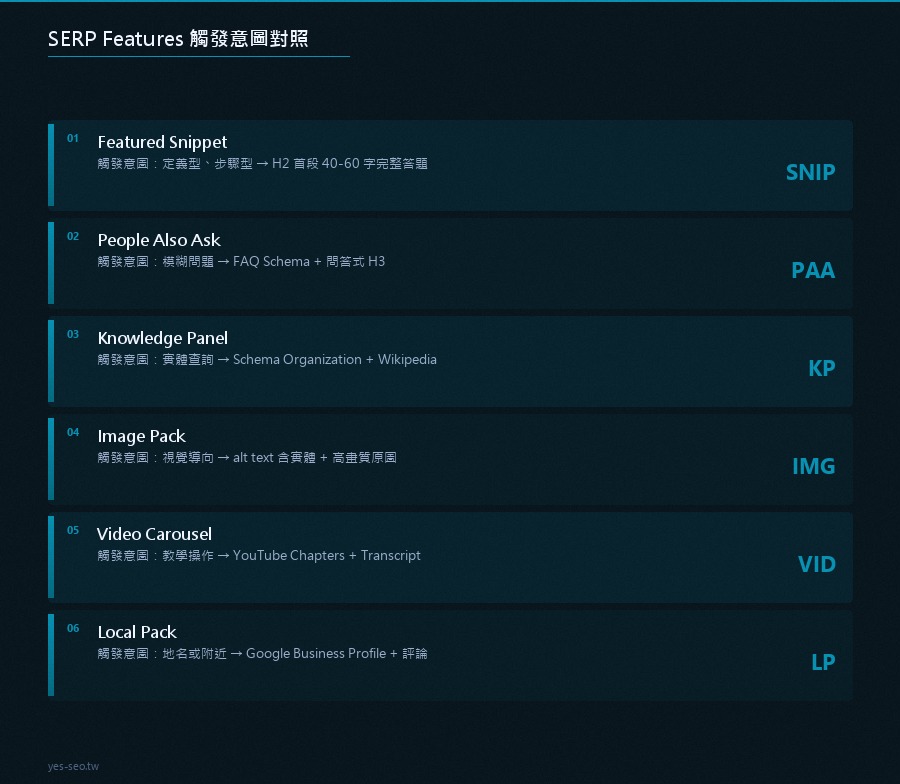Click the IMG badge on Image Pack row
The width and height of the screenshot is (900, 784).
[813, 466]
